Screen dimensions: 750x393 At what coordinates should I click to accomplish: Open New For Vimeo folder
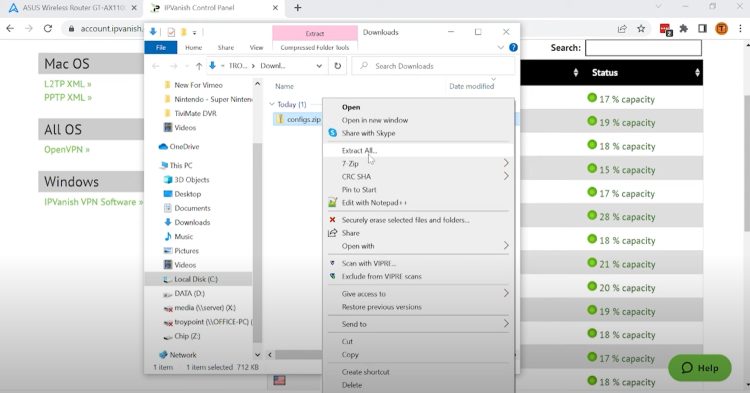pos(198,85)
